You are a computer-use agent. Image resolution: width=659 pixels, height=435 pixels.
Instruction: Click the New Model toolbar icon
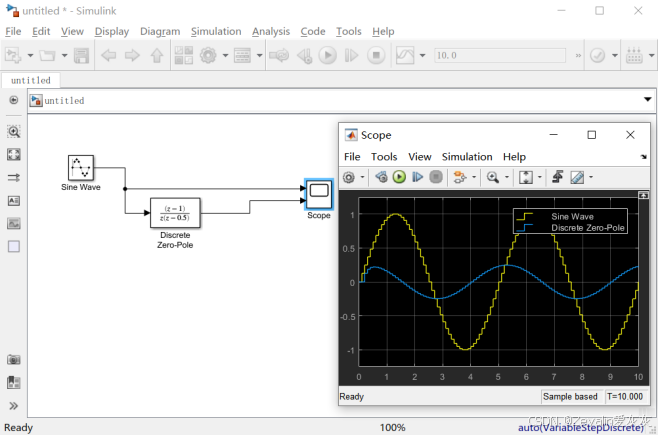click(13, 55)
